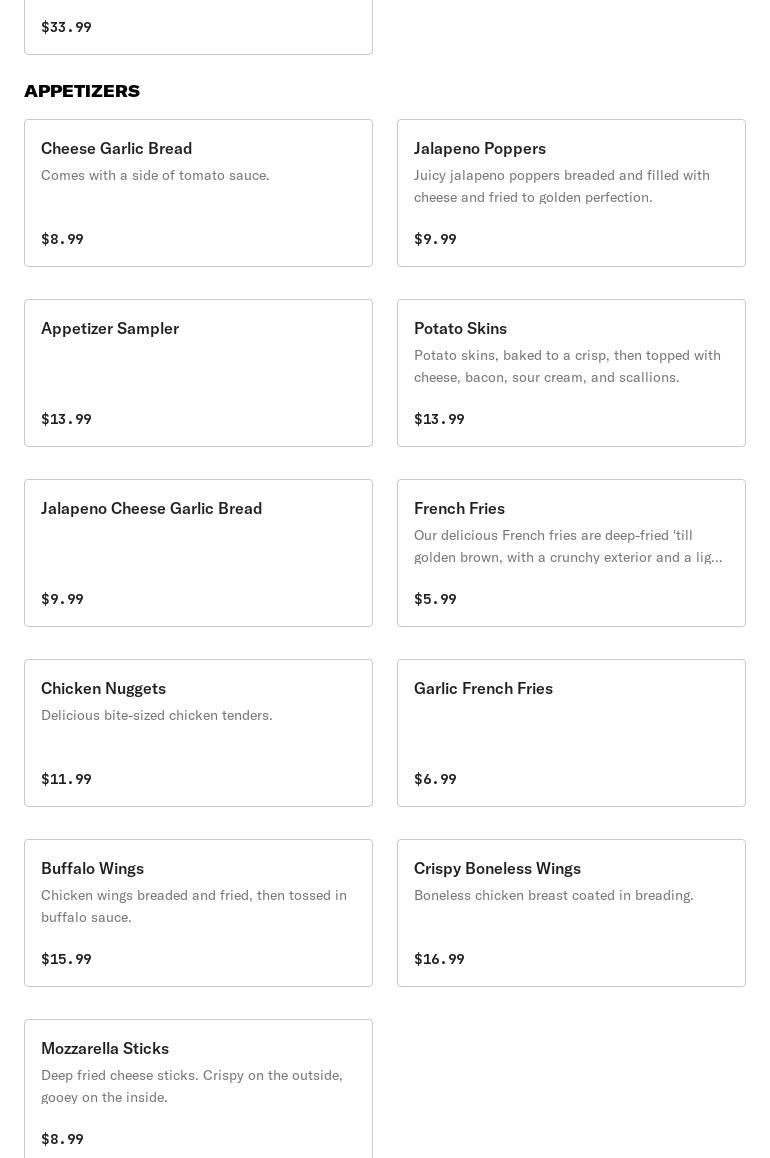Click the Potato Skins description text

click(567, 366)
